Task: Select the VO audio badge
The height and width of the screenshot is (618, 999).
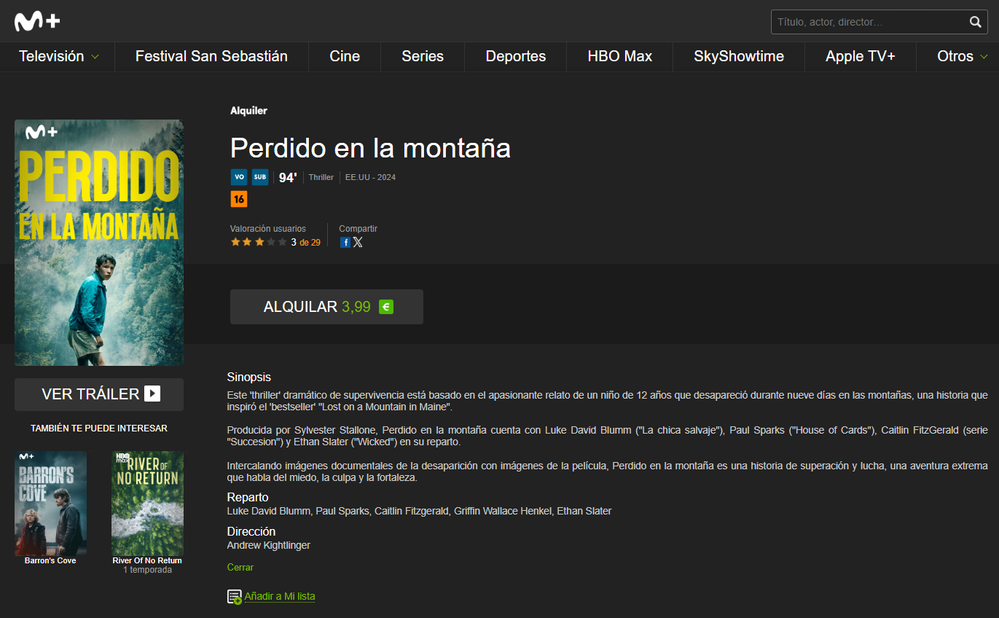Action: [x=239, y=176]
